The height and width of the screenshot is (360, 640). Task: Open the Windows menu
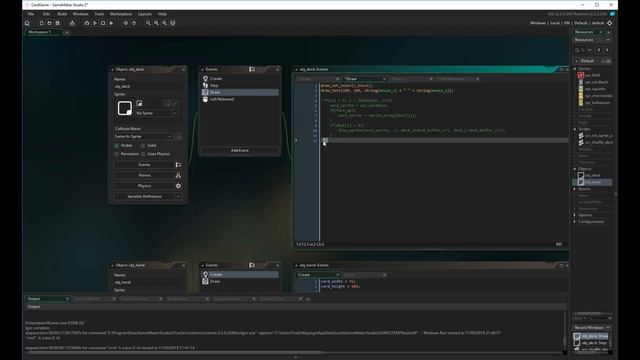click(x=80, y=14)
